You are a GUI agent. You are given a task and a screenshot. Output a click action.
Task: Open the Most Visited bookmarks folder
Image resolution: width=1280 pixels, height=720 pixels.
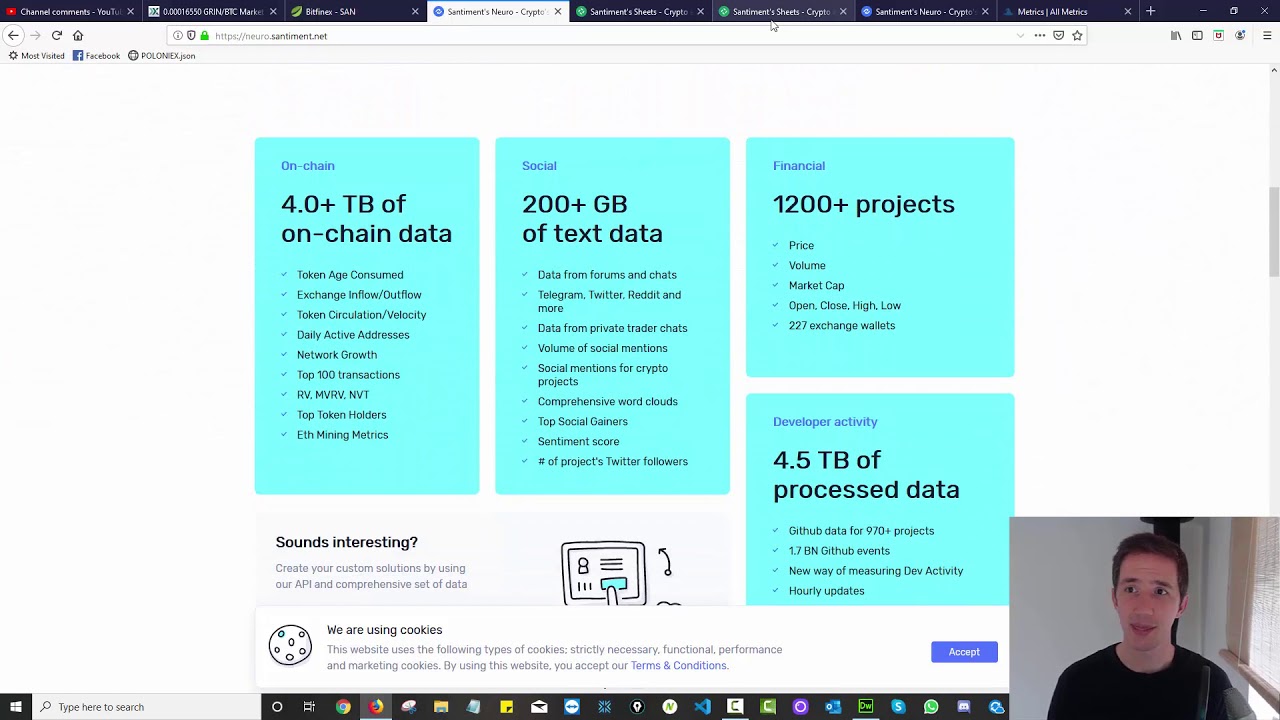[x=36, y=56]
